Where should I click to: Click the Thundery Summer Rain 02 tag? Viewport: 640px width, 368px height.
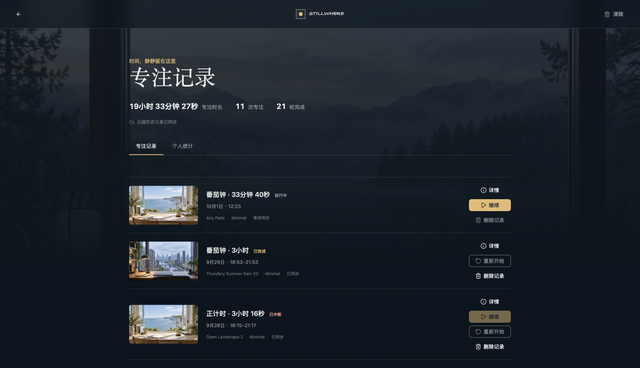tap(232, 274)
